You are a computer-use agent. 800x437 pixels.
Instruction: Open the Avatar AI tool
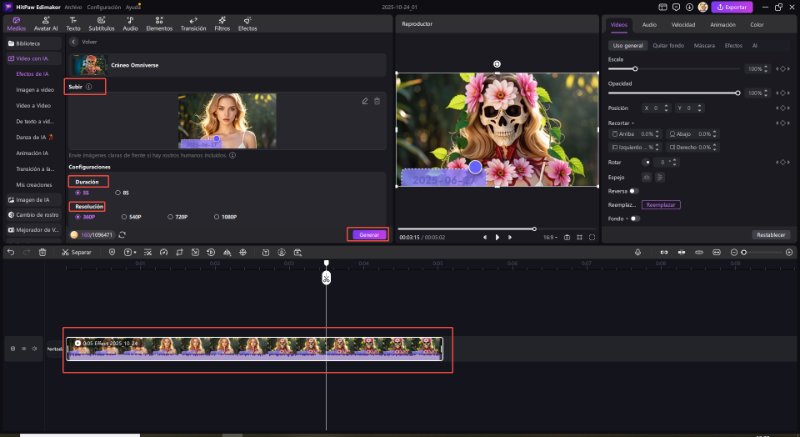(x=44, y=24)
